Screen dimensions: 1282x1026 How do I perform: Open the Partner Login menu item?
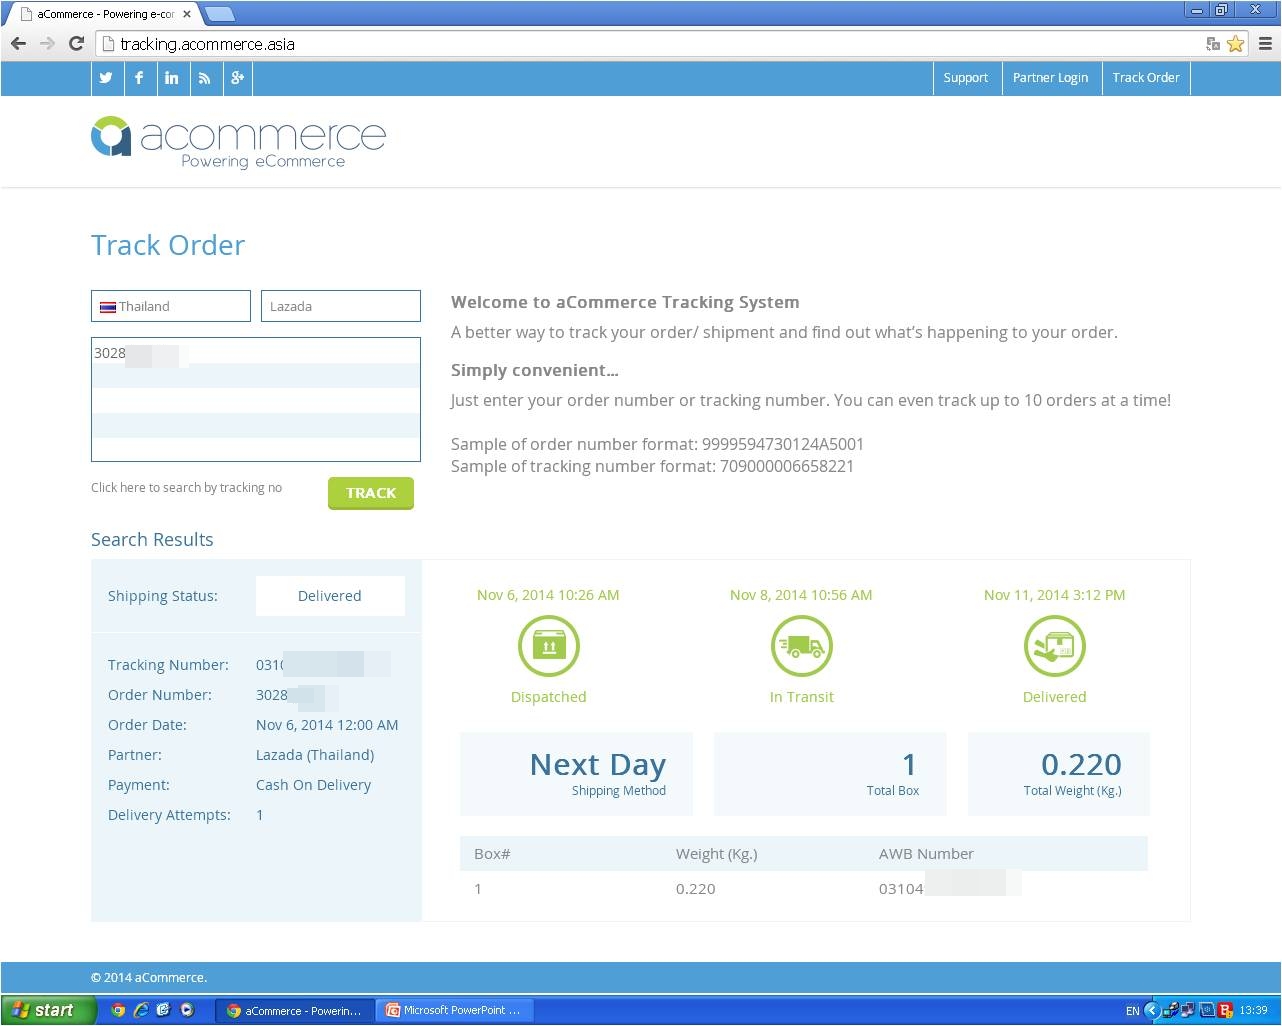[x=1050, y=78]
